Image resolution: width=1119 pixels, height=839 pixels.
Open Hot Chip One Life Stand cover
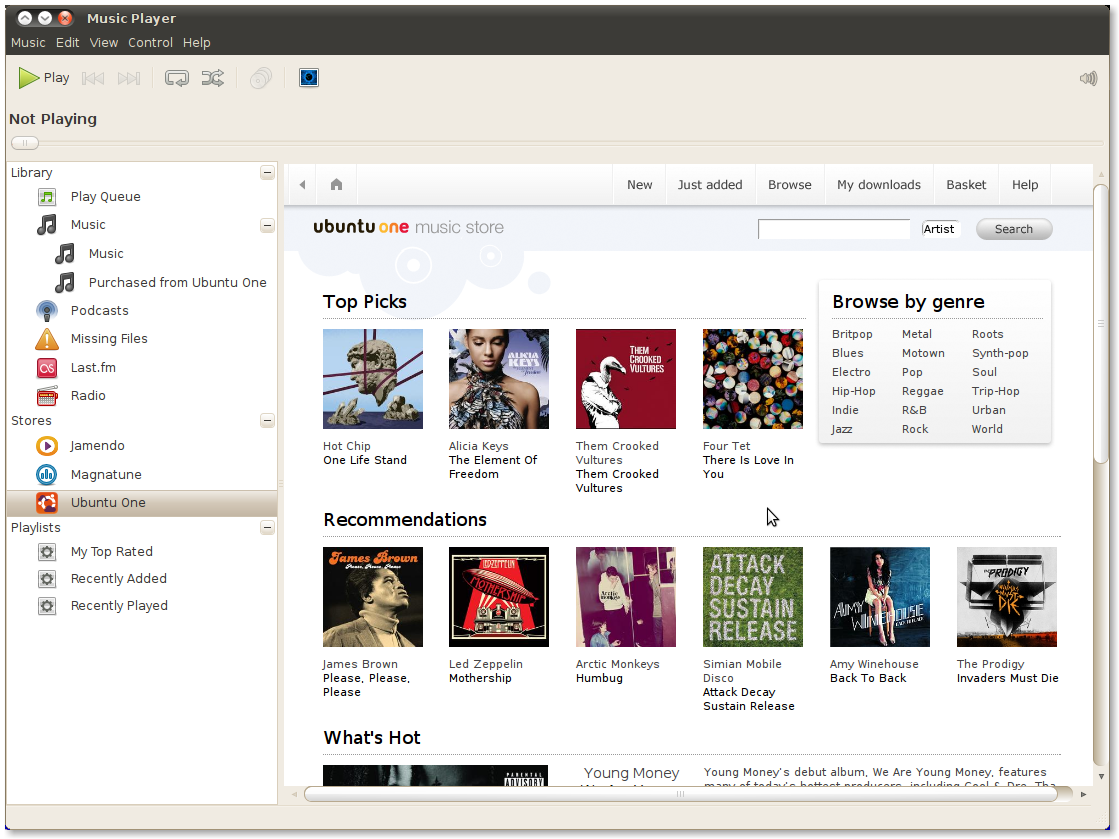click(373, 379)
